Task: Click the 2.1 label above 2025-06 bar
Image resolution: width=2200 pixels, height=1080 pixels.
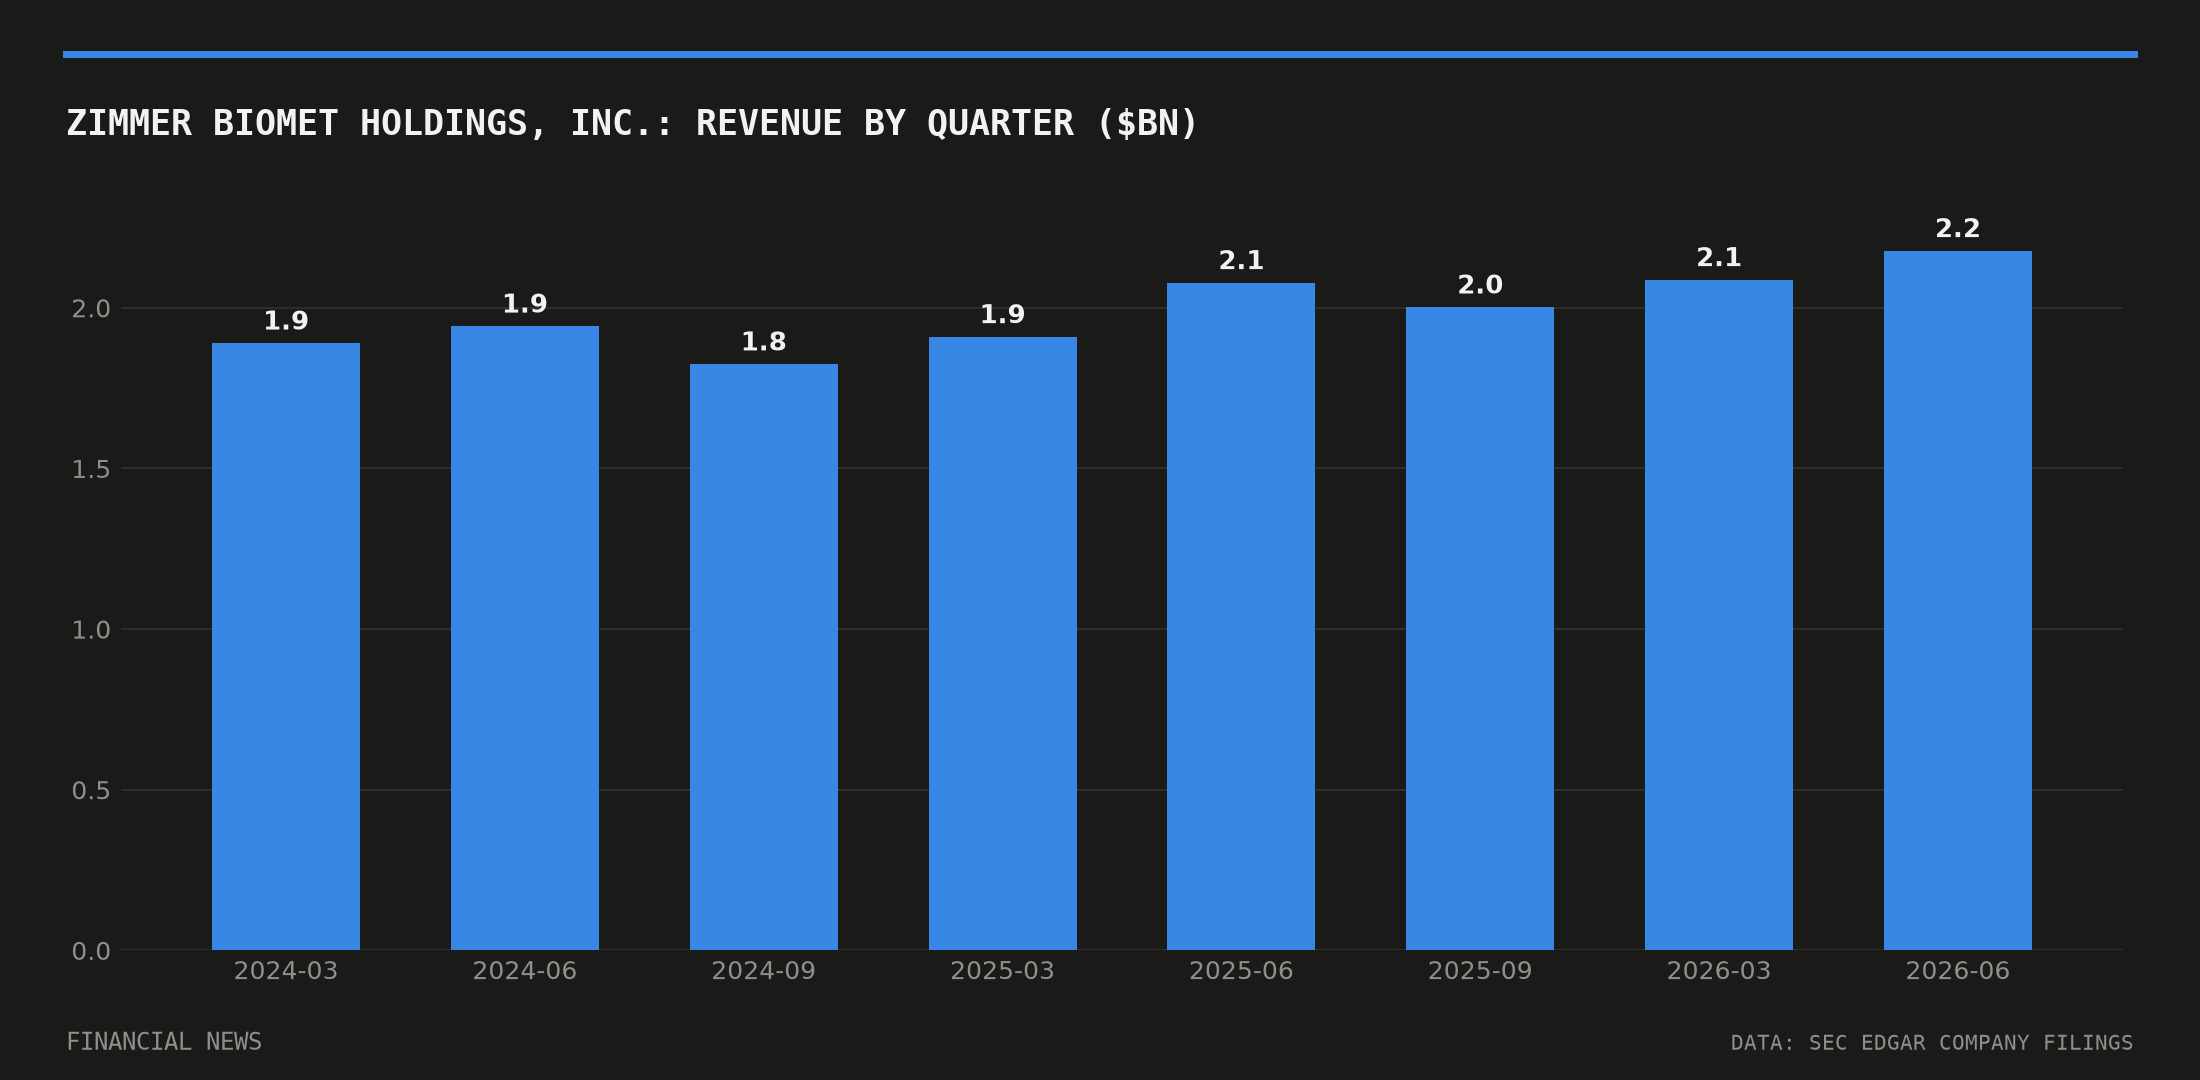Action: [x=1241, y=261]
